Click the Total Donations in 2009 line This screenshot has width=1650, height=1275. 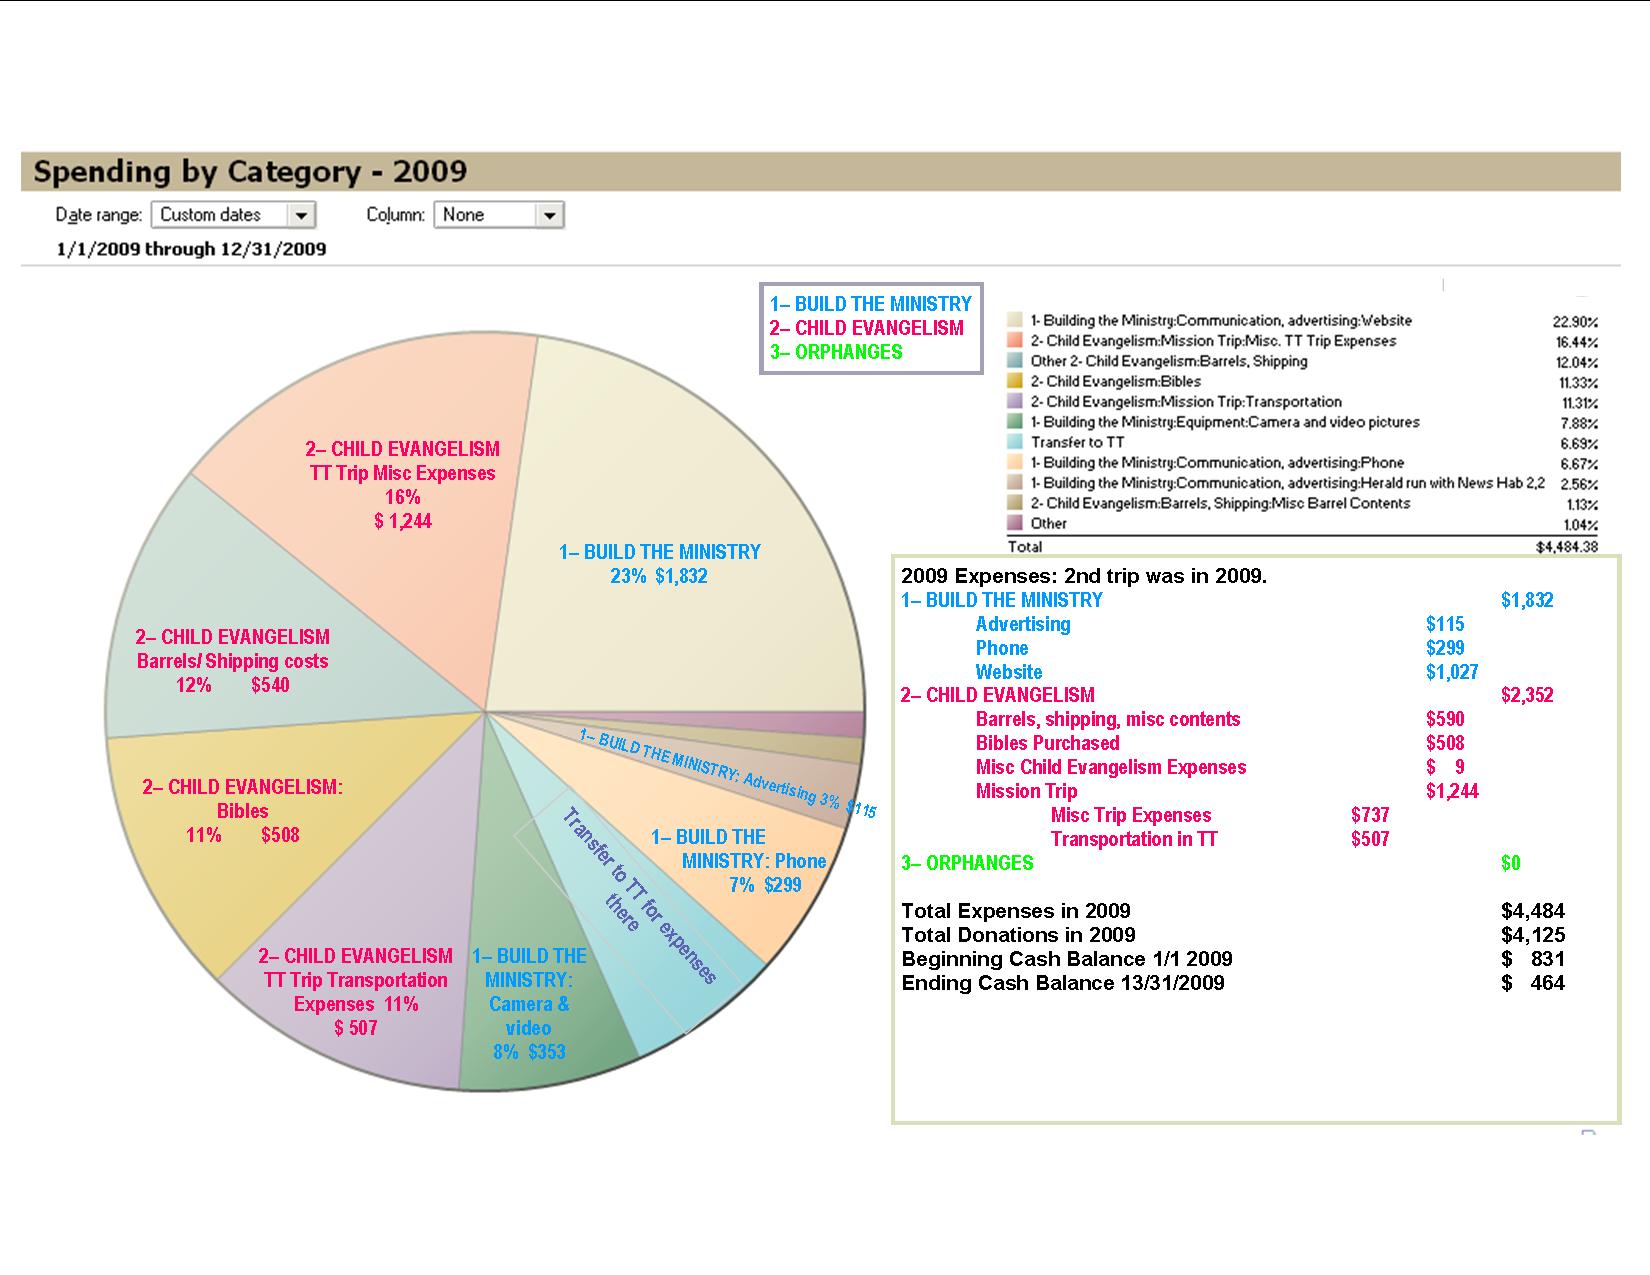tap(1233, 935)
